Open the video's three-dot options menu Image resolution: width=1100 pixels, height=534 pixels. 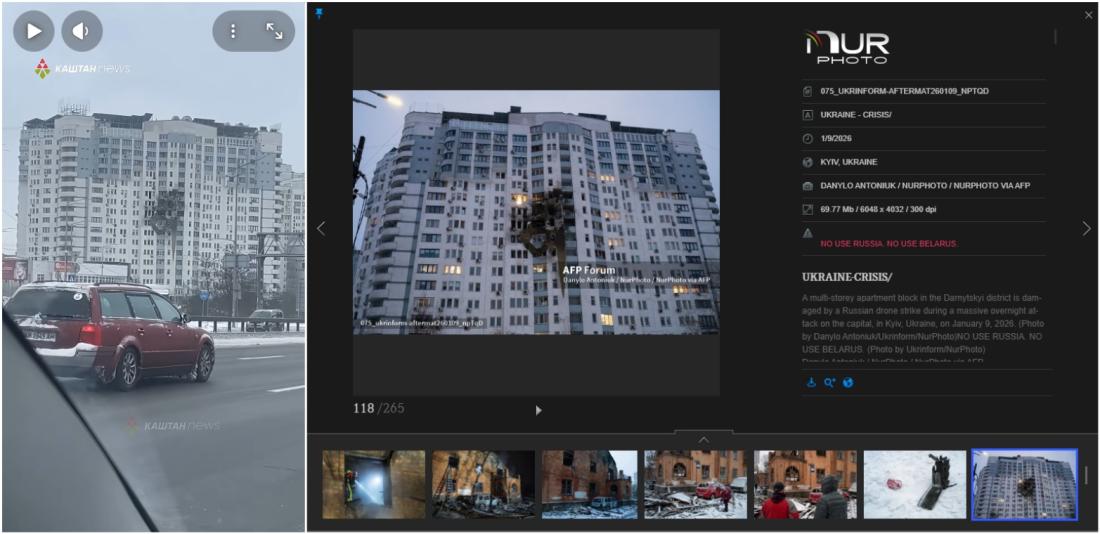click(233, 31)
